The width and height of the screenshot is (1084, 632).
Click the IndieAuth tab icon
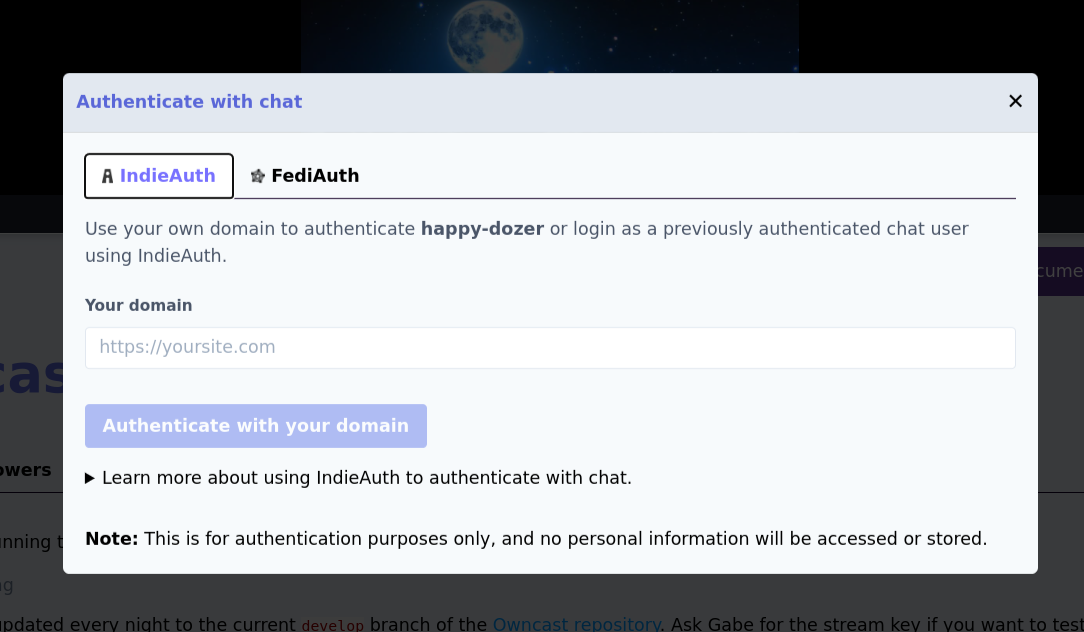pos(107,177)
